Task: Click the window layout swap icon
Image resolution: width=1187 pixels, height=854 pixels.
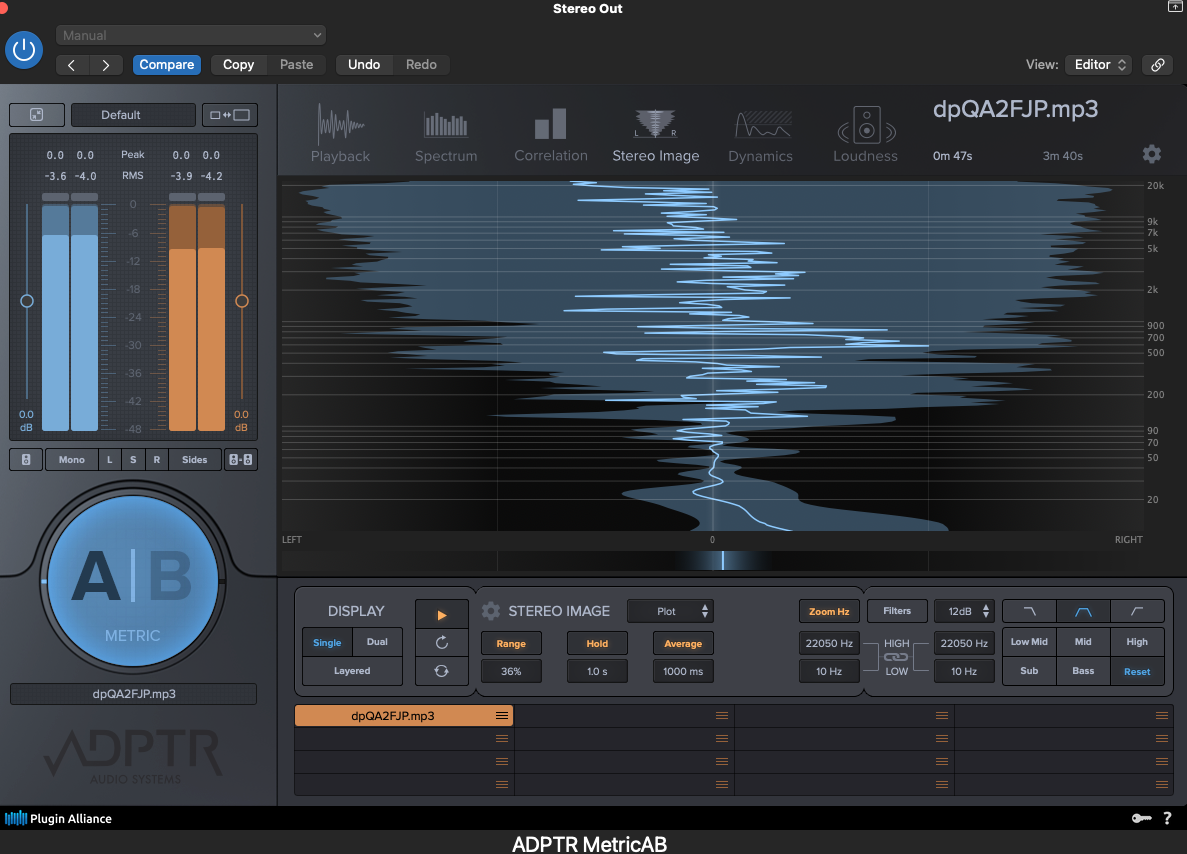Action: click(x=230, y=115)
